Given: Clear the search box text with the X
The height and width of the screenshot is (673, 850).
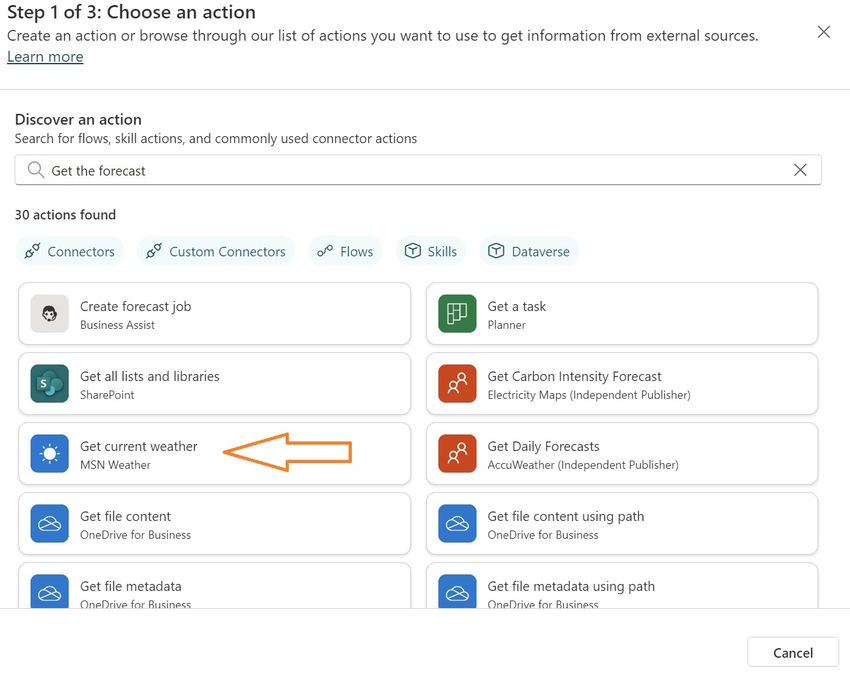Looking at the screenshot, I should (x=800, y=170).
